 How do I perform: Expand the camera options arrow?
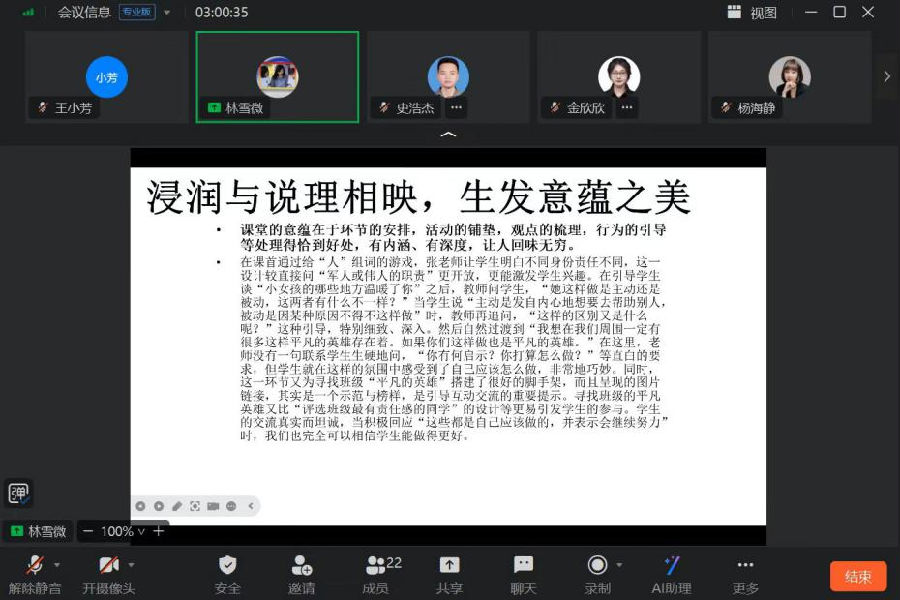pos(130,565)
